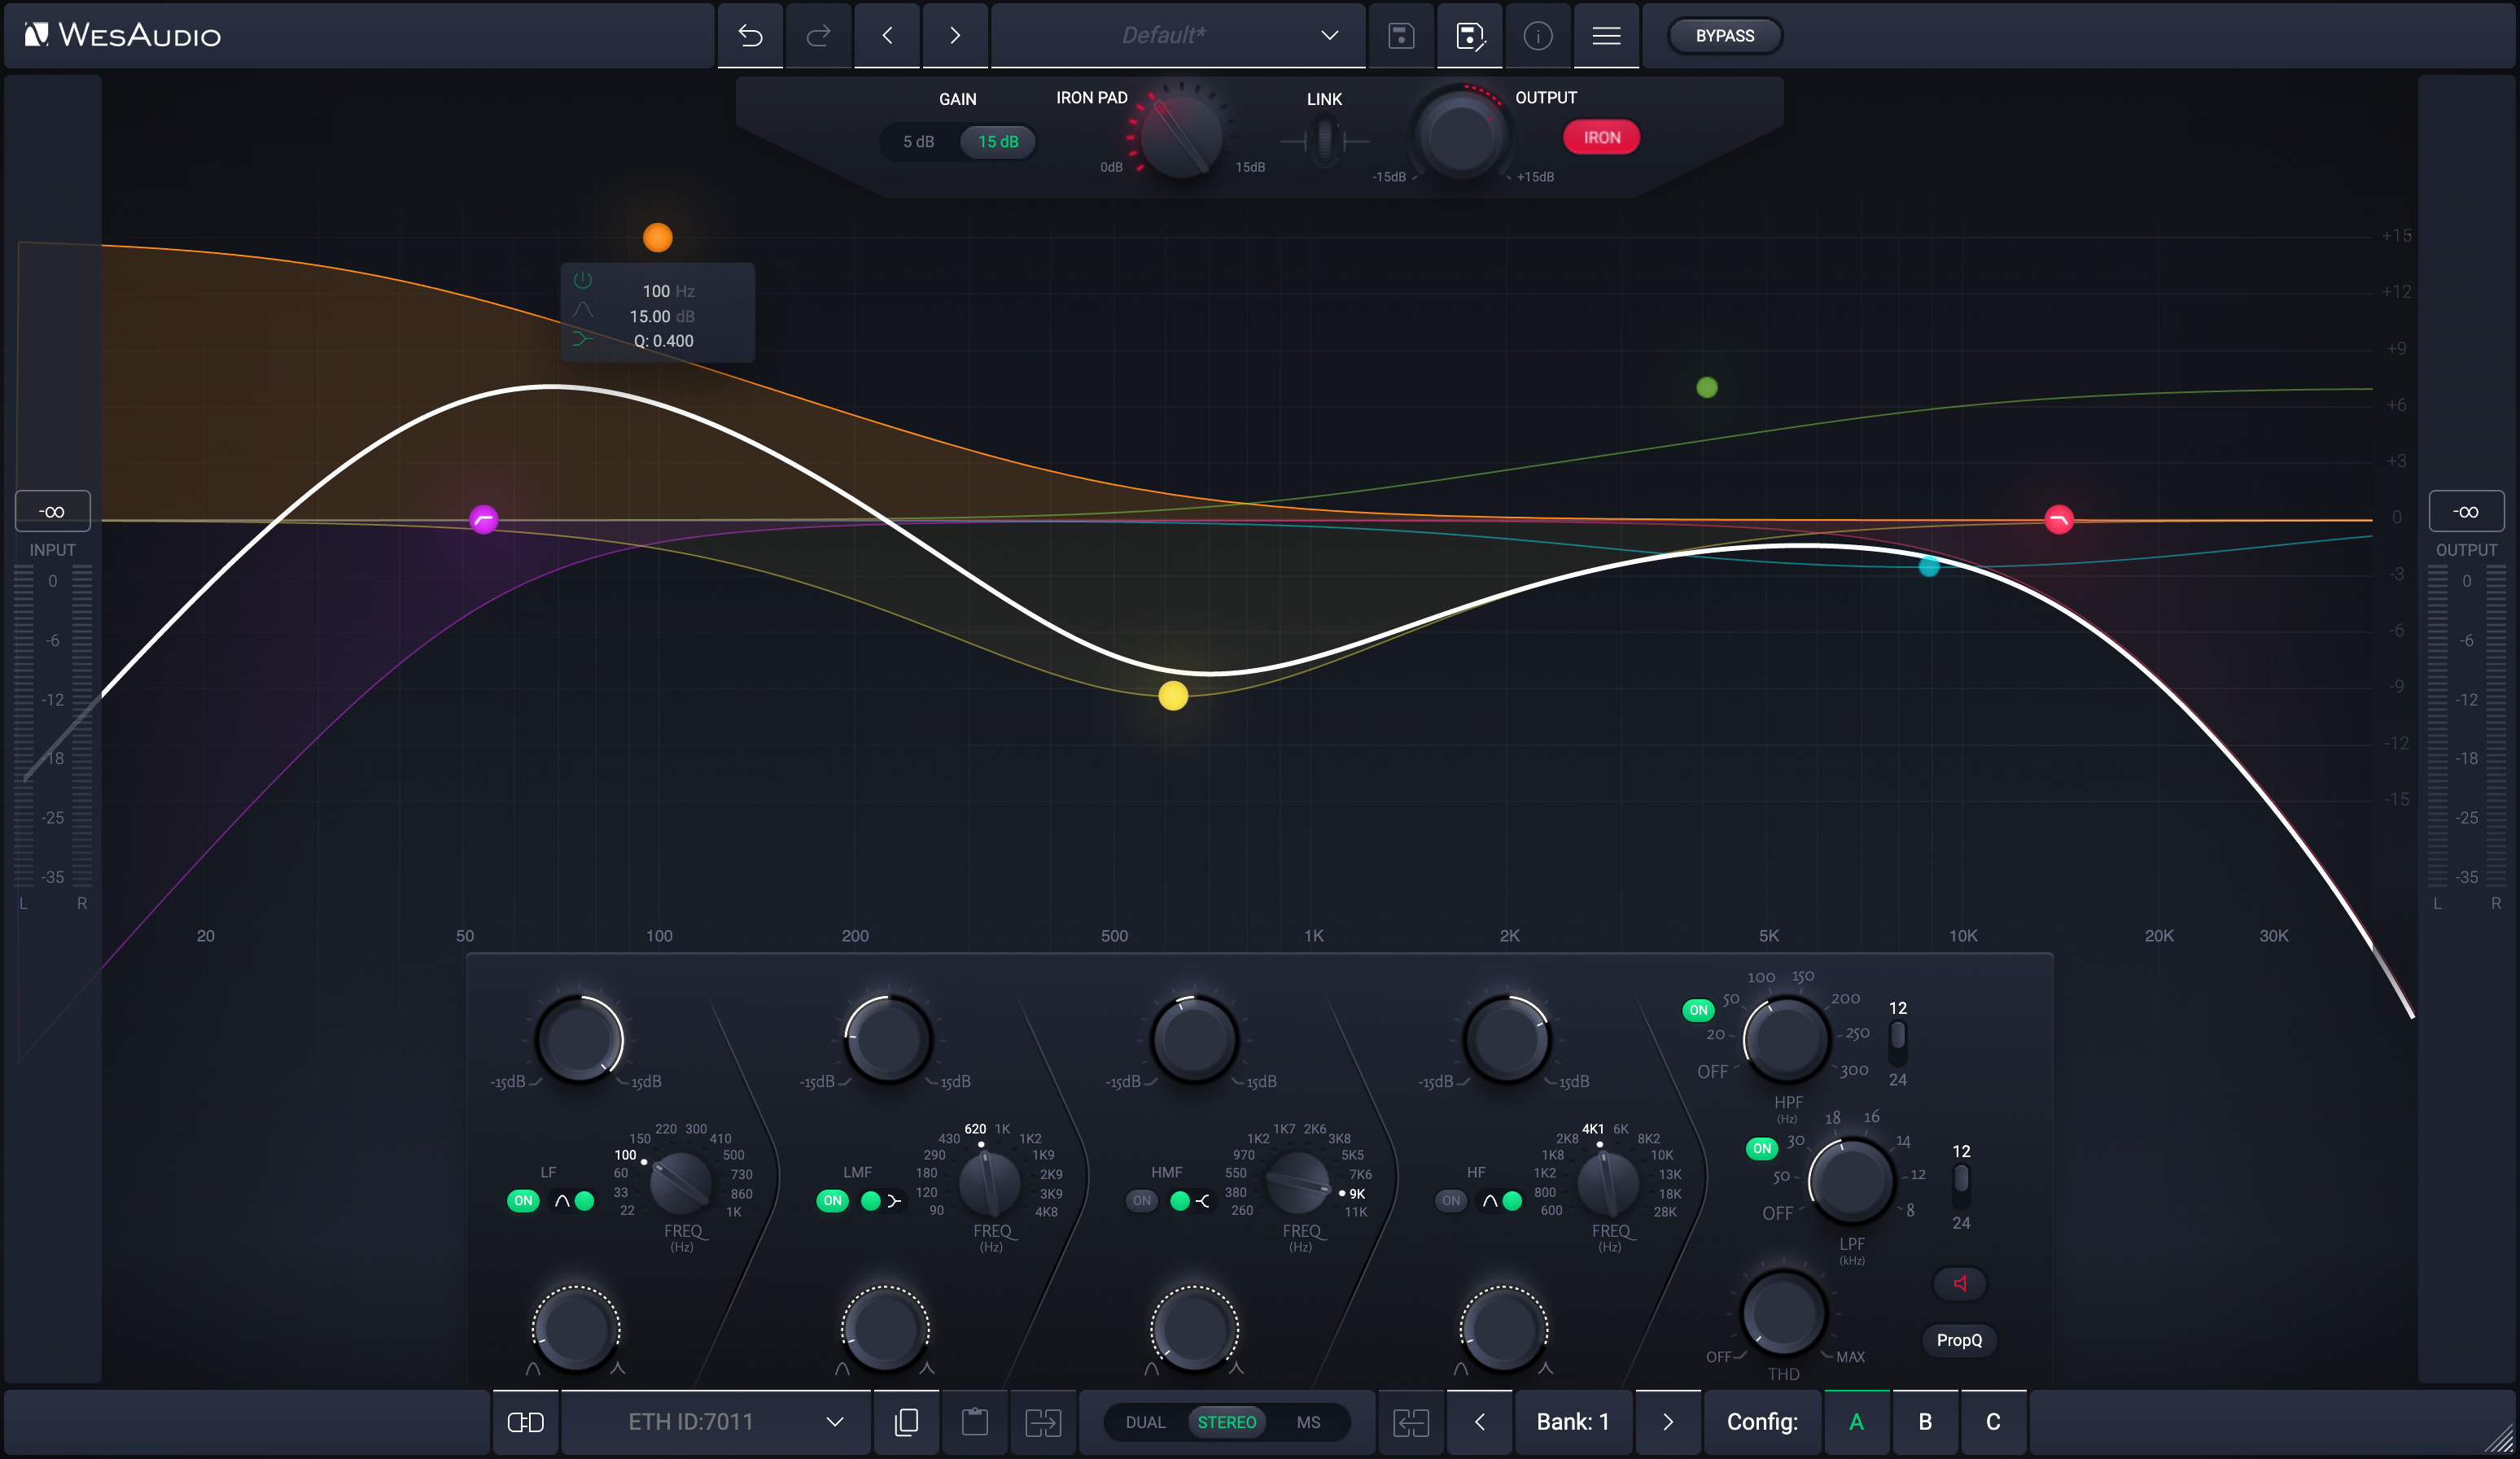Image resolution: width=2520 pixels, height=1459 pixels.
Task: Click the save-as preset icon
Action: pyautogui.click(x=1469, y=36)
